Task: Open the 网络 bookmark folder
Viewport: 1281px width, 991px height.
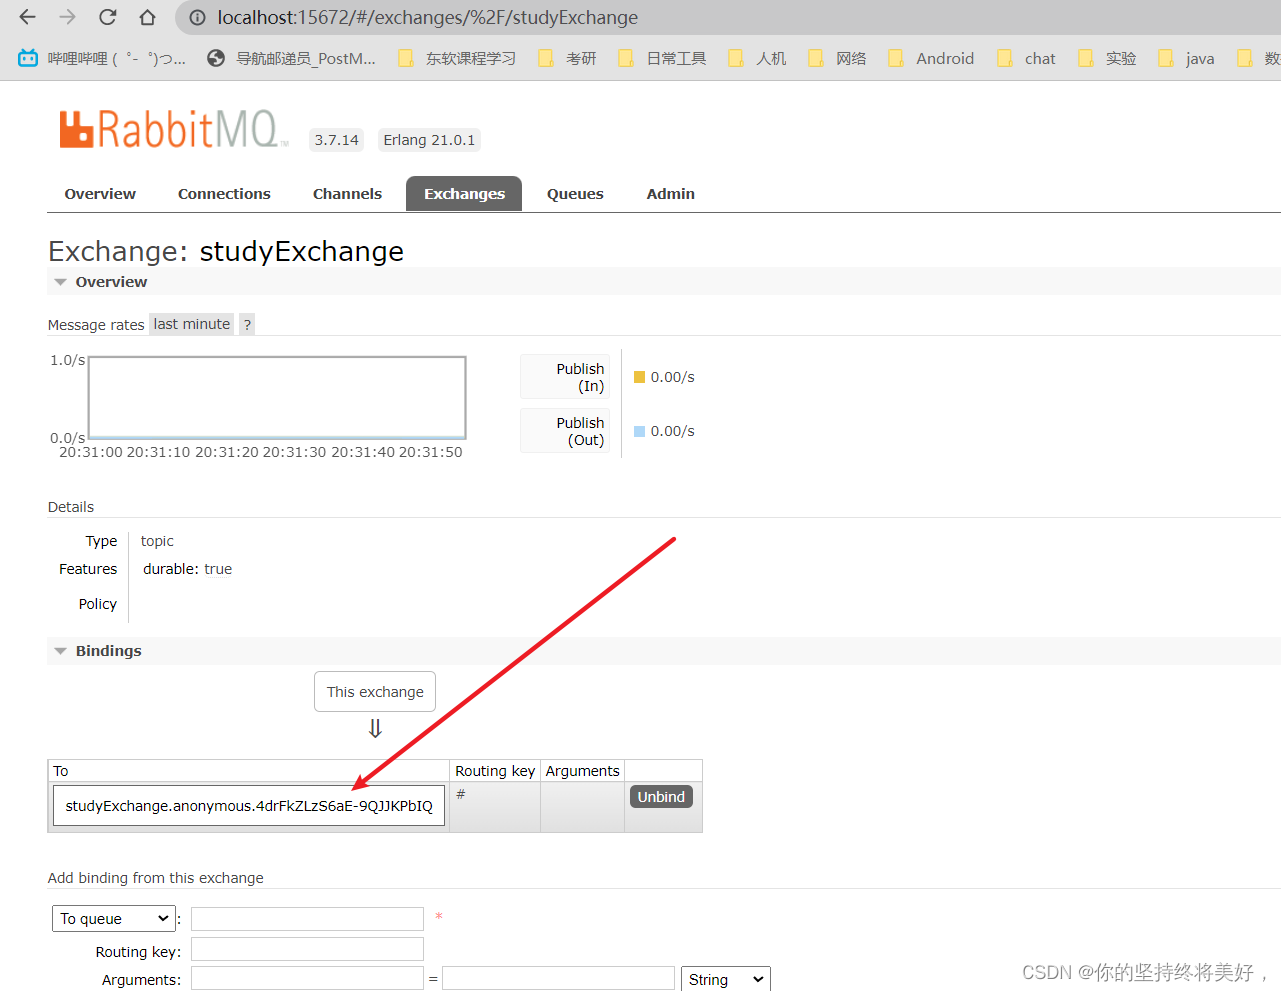Action: pyautogui.click(x=837, y=58)
